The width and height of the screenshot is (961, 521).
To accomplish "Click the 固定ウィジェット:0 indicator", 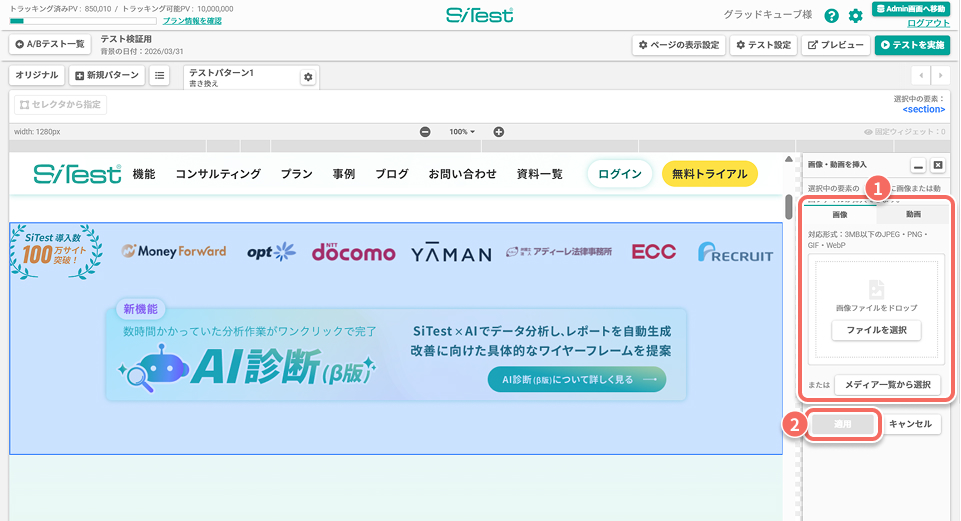I will point(905,132).
